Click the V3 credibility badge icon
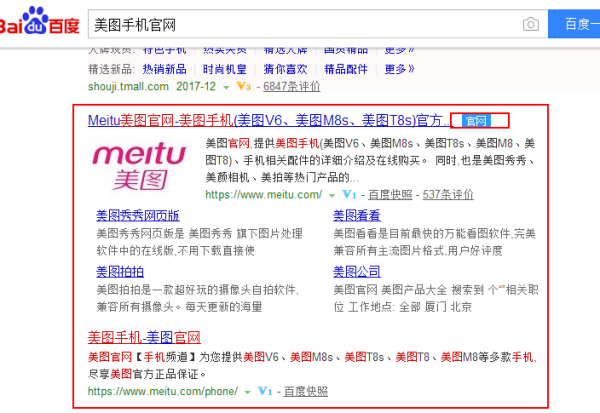Screen dimensions: 600x413 (x=243, y=87)
